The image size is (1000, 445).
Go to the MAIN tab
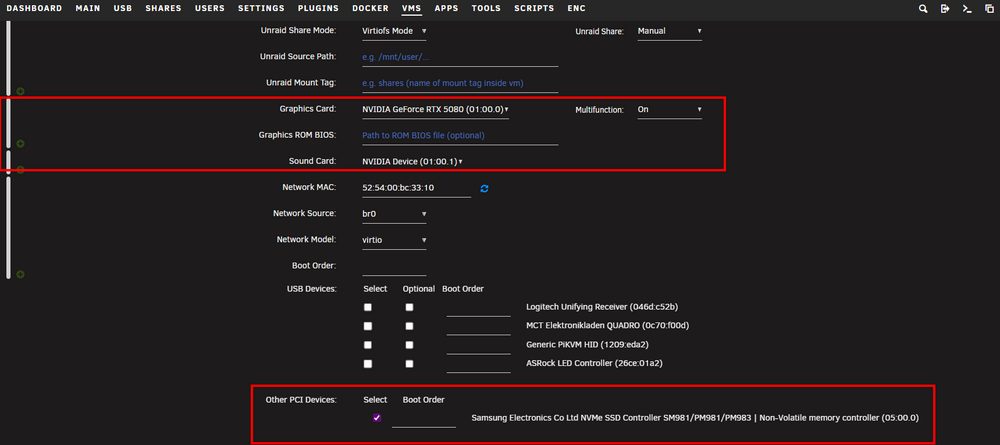click(88, 9)
